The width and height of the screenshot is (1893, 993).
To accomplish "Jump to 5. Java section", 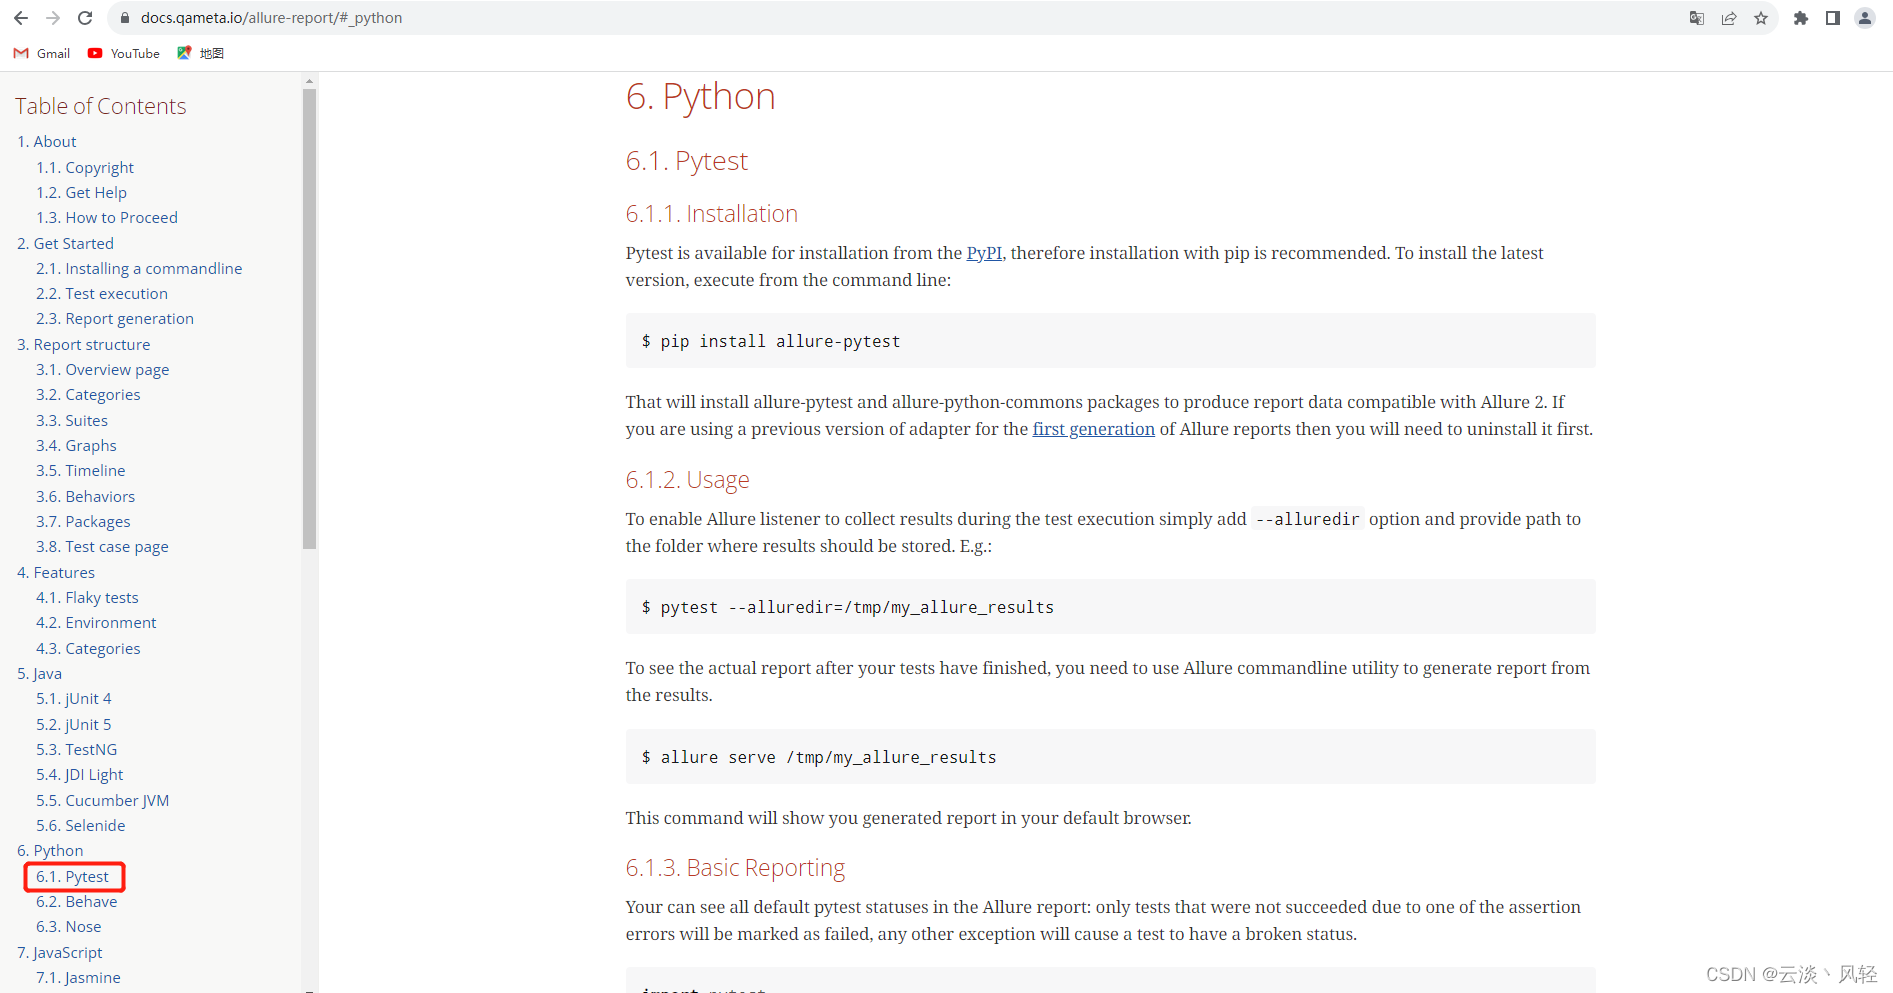I will point(39,674).
